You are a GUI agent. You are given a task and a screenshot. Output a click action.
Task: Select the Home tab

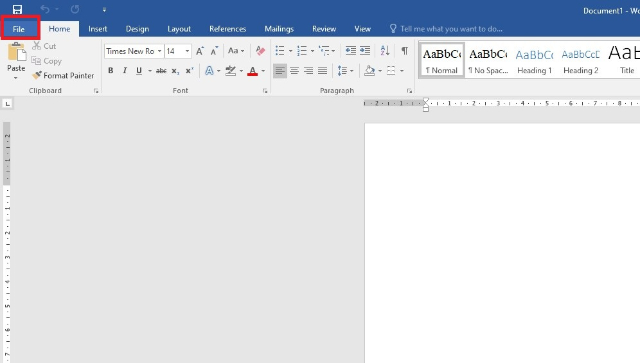60,29
